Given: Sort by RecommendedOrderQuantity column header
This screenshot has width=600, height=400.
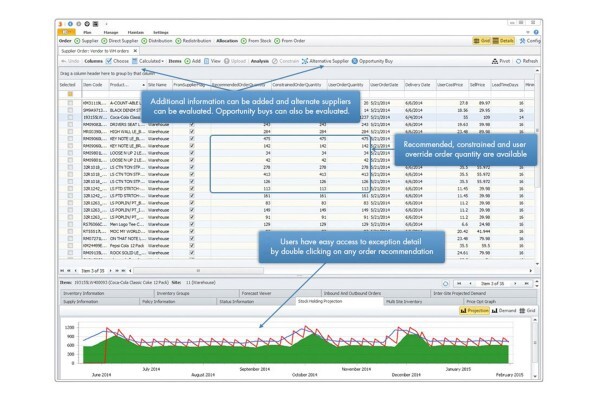Looking at the screenshot, I should click(241, 85).
